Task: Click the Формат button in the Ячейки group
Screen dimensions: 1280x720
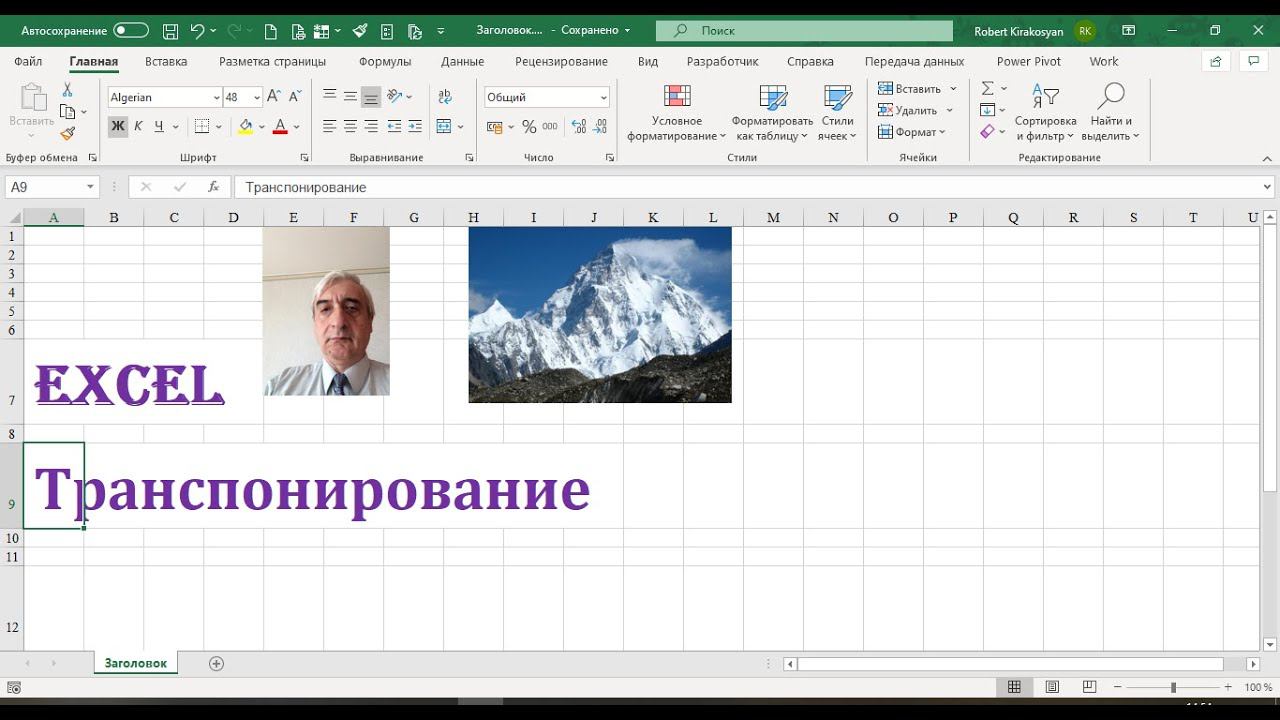Action: 912,132
